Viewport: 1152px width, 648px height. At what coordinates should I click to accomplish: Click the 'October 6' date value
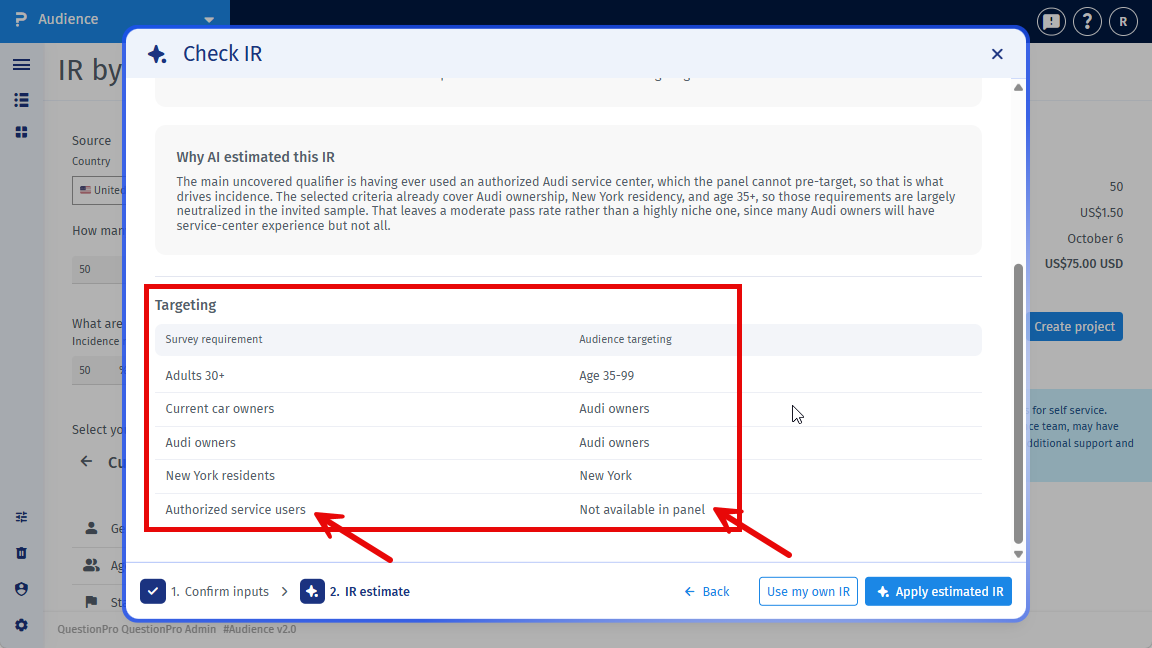(x=1095, y=239)
